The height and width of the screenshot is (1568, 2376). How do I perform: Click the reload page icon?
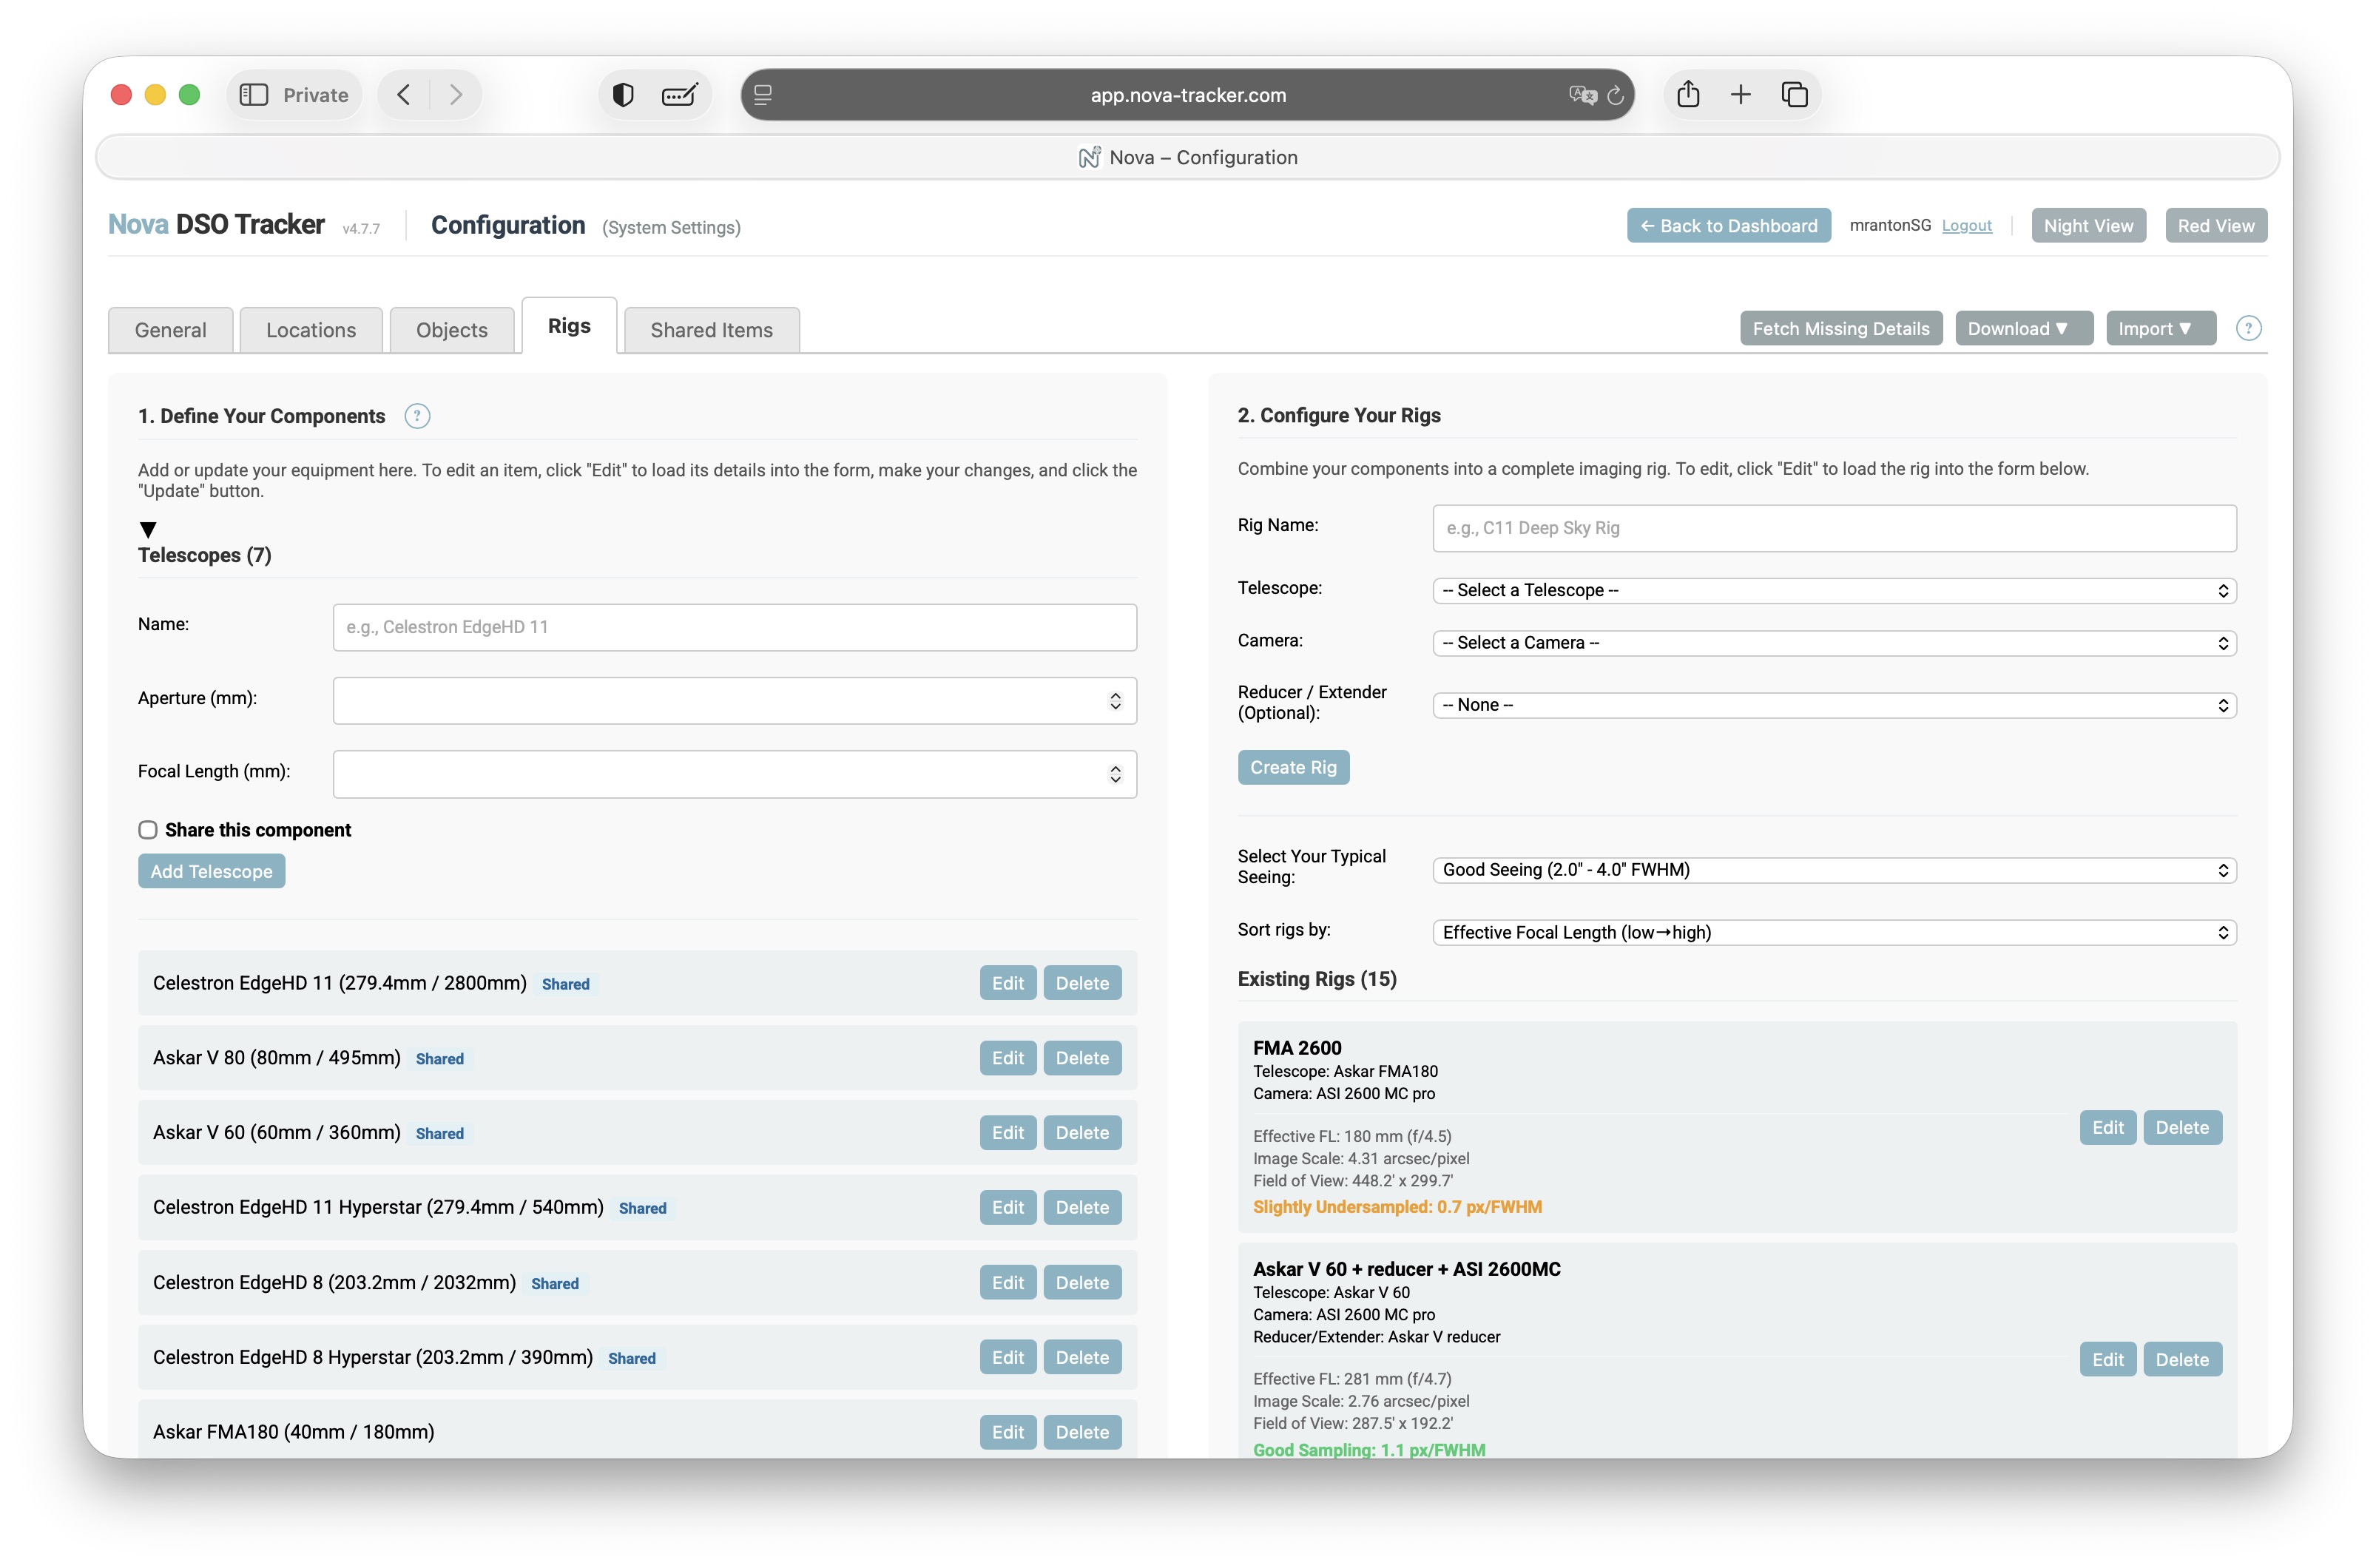coord(1615,95)
